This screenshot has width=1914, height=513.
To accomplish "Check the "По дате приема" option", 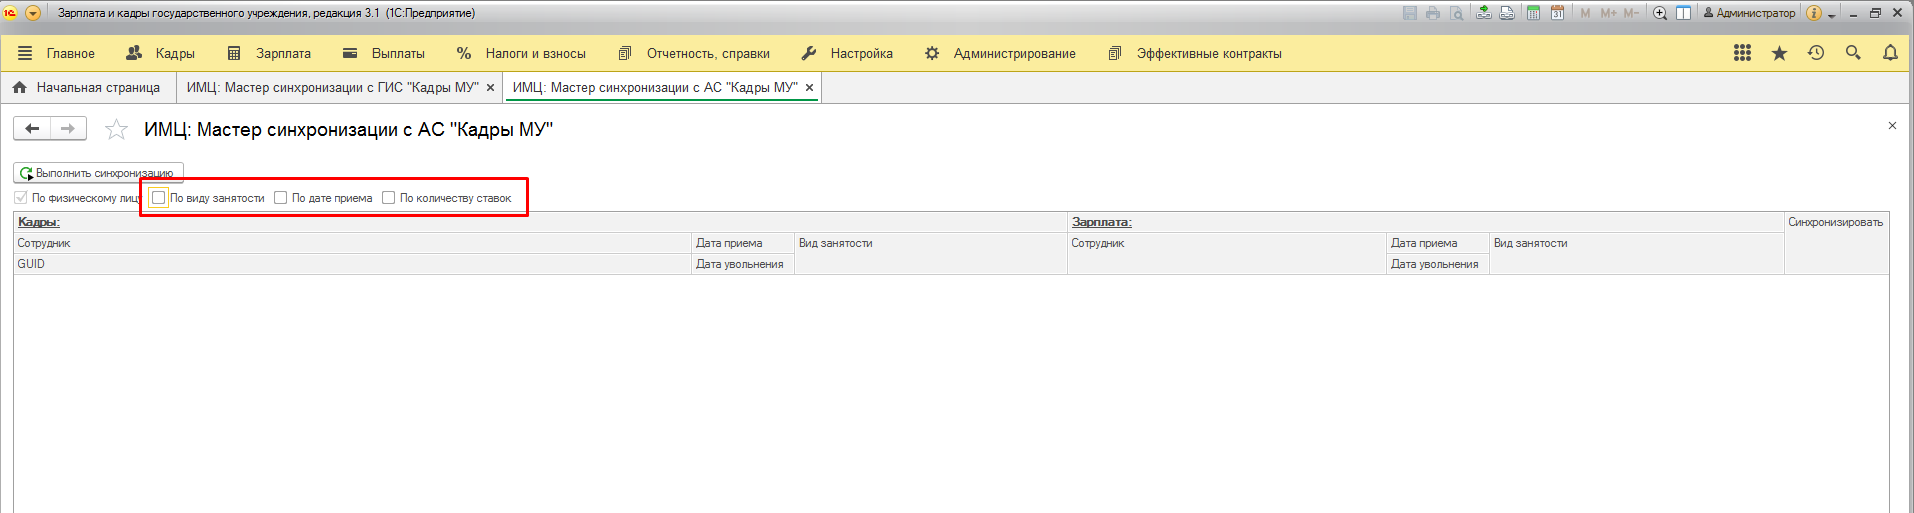I will 281,198.
